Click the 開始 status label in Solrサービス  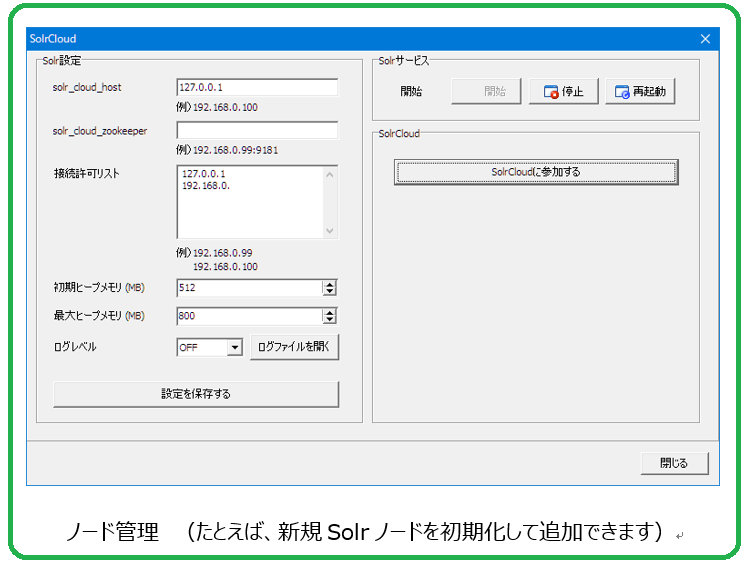(411, 91)
